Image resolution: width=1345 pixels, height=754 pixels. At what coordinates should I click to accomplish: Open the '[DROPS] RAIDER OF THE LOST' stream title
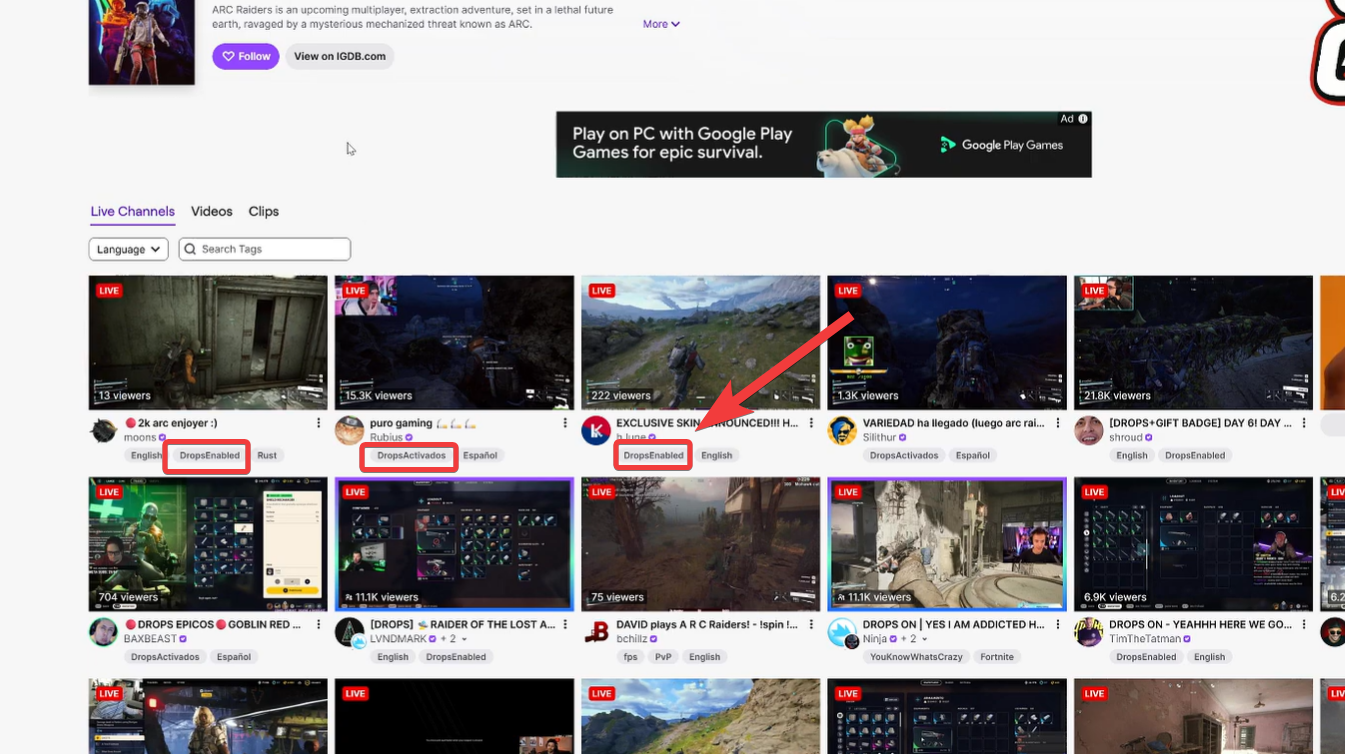[x=462, y=625]
